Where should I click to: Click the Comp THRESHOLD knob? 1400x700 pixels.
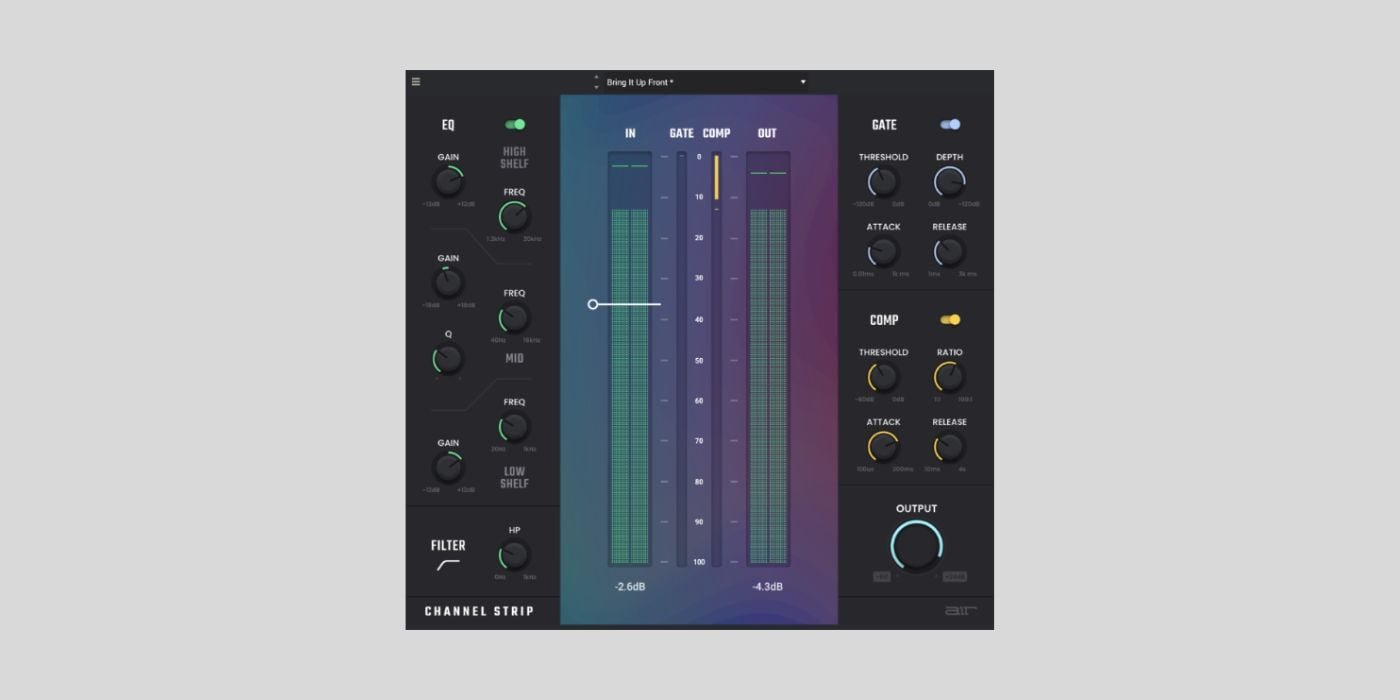[883, 378]
